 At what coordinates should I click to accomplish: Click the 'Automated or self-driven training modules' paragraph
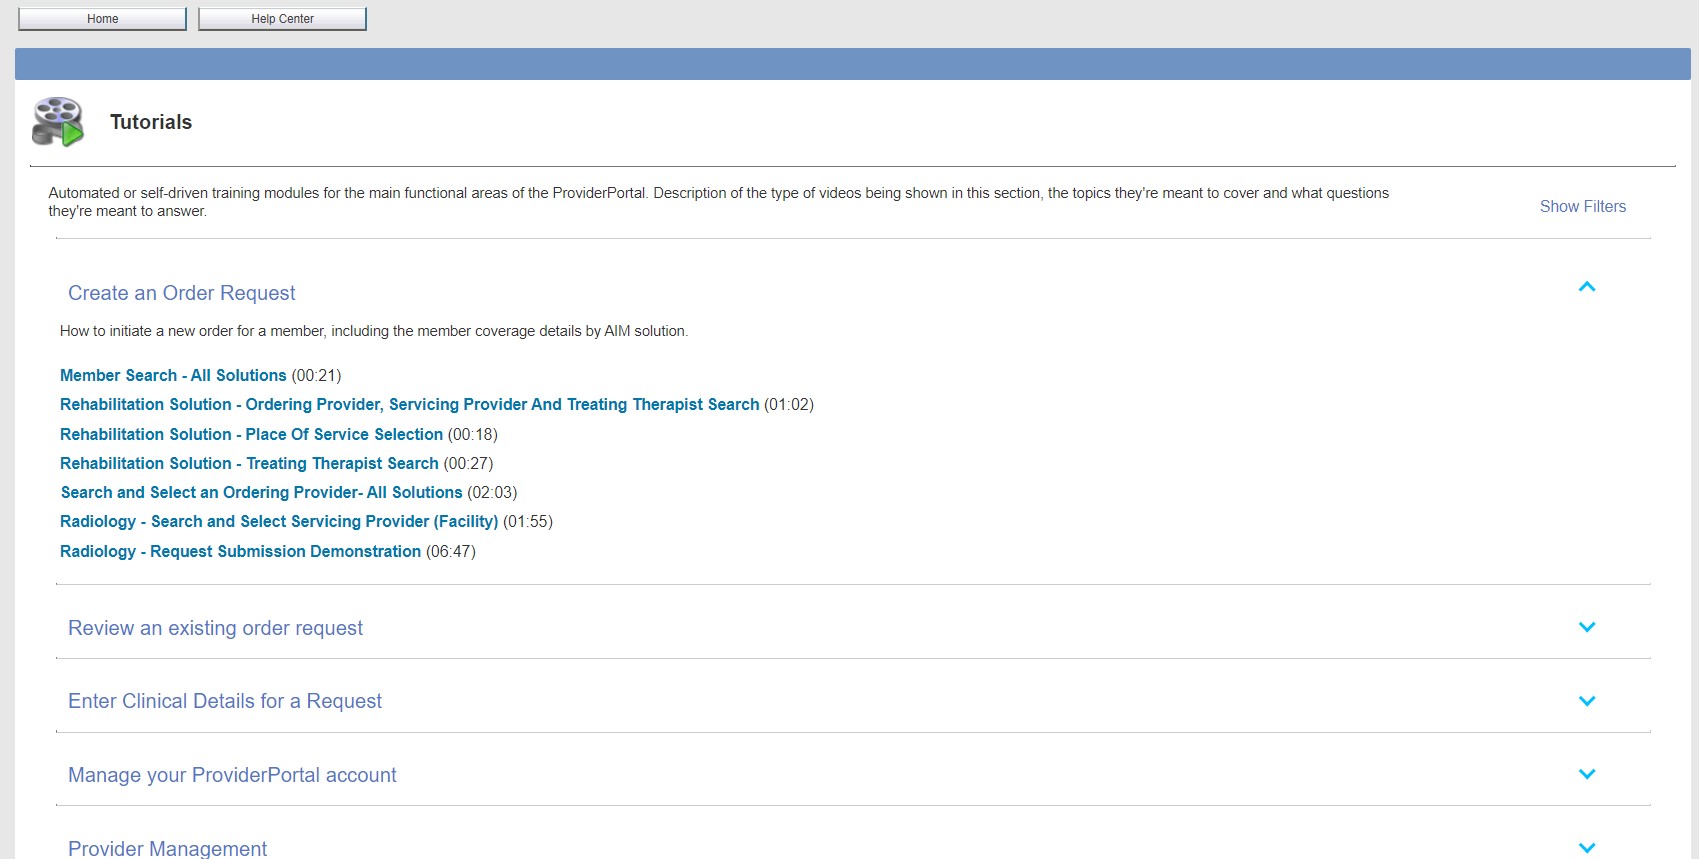[718, 202]
